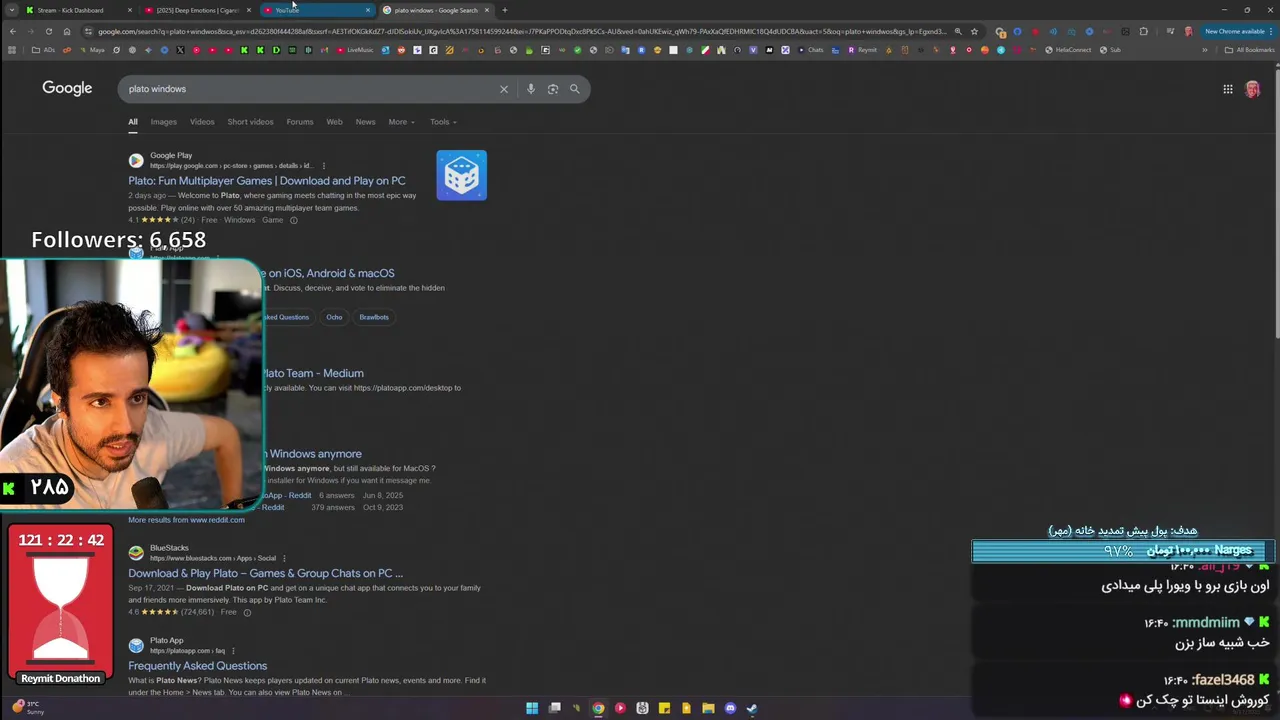Go back with the browser back arrow

coord(12,31)
